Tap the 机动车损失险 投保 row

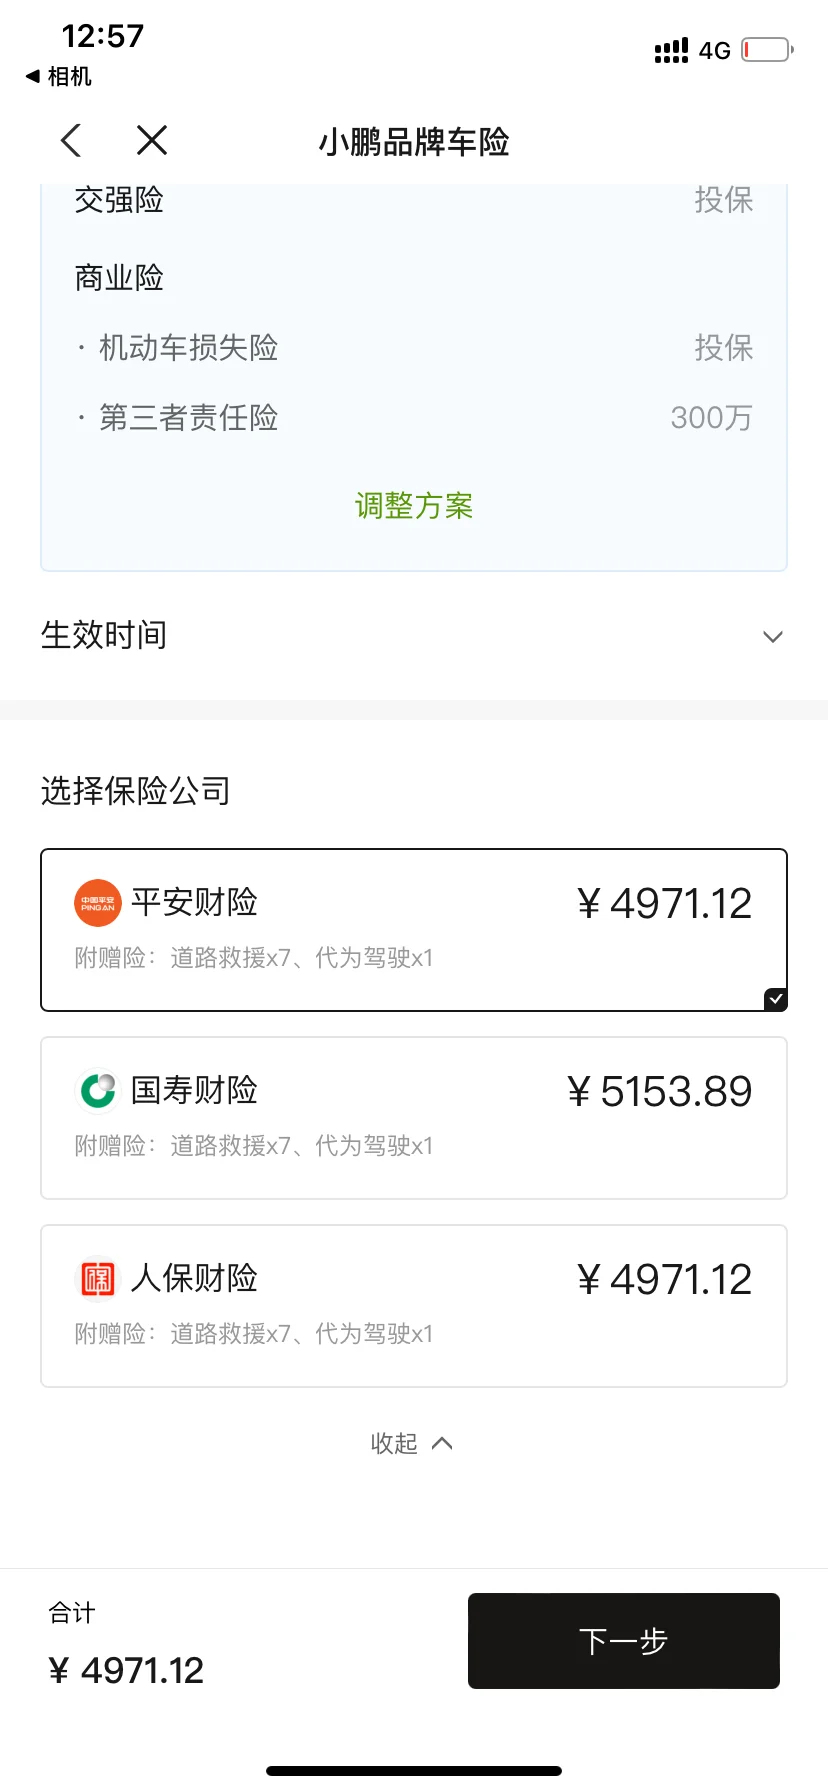point(414,348)
